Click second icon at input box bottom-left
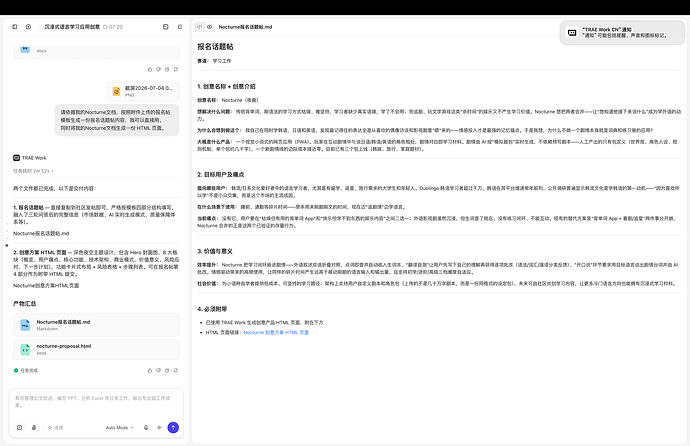Viewport: 690px width, 446px height. 34,428
